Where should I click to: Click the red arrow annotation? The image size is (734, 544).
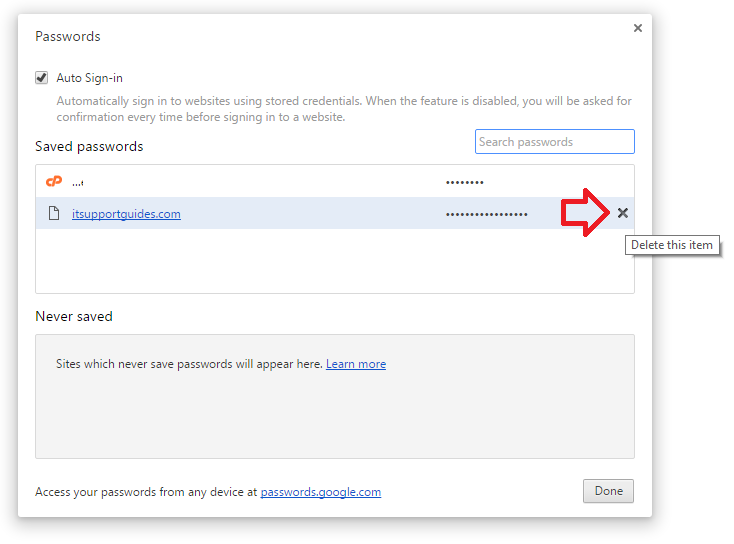click(585, 213)
